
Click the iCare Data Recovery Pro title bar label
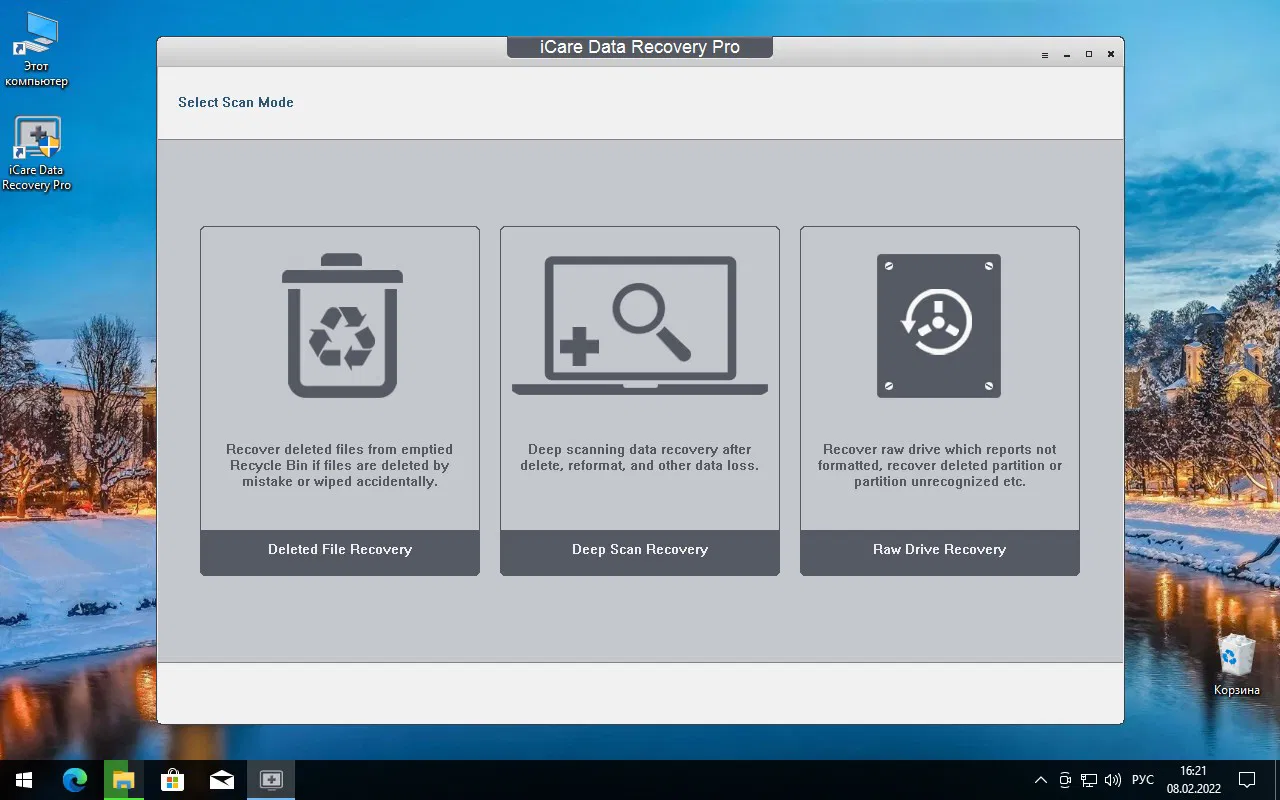pos(640,47)
